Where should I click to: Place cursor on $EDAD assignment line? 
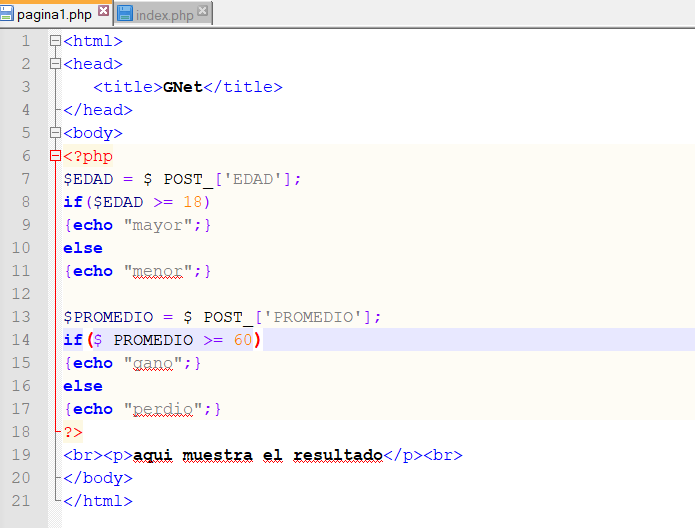[182, 179]
